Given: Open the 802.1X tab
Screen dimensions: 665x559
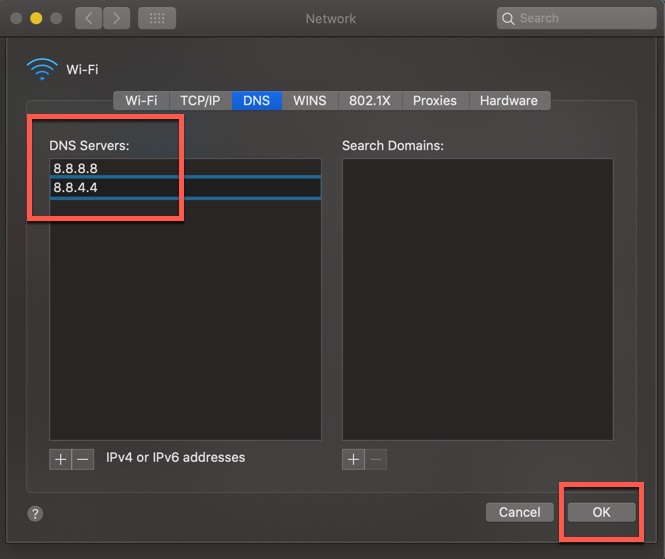Looking at the screenshot, I should 370,101.
